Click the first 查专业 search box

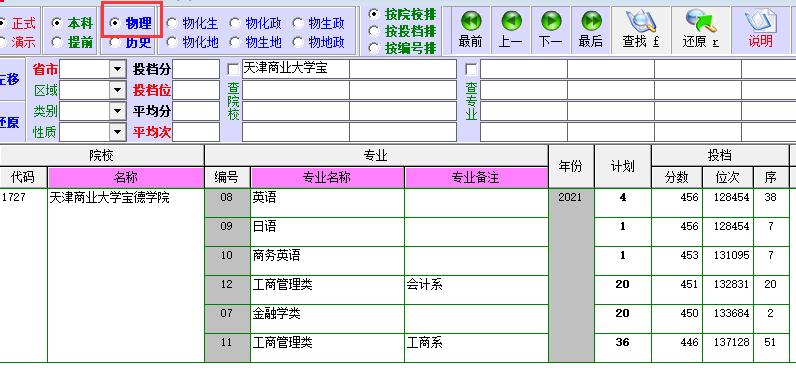523,69
